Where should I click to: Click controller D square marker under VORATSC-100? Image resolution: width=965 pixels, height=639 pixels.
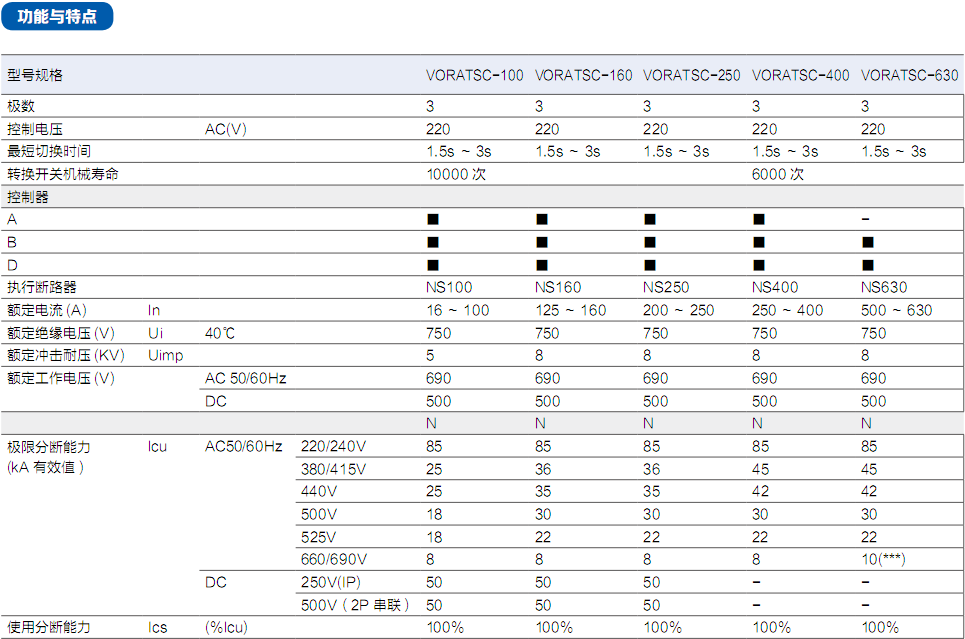pyautogui.click(x=433, y=265)
